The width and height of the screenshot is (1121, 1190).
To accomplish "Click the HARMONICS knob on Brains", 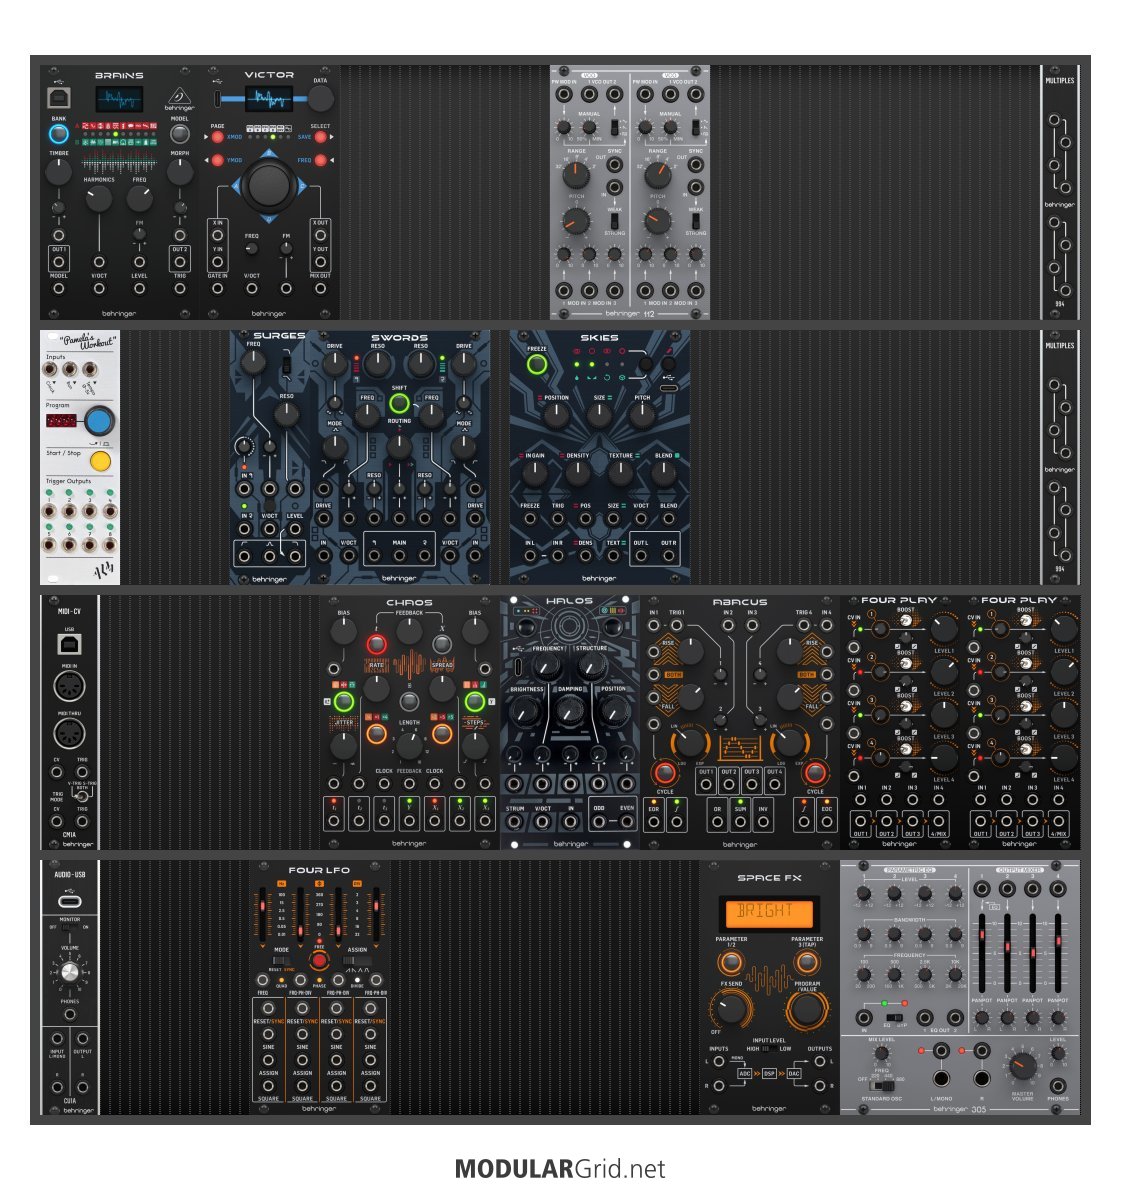I will (98, 198).
